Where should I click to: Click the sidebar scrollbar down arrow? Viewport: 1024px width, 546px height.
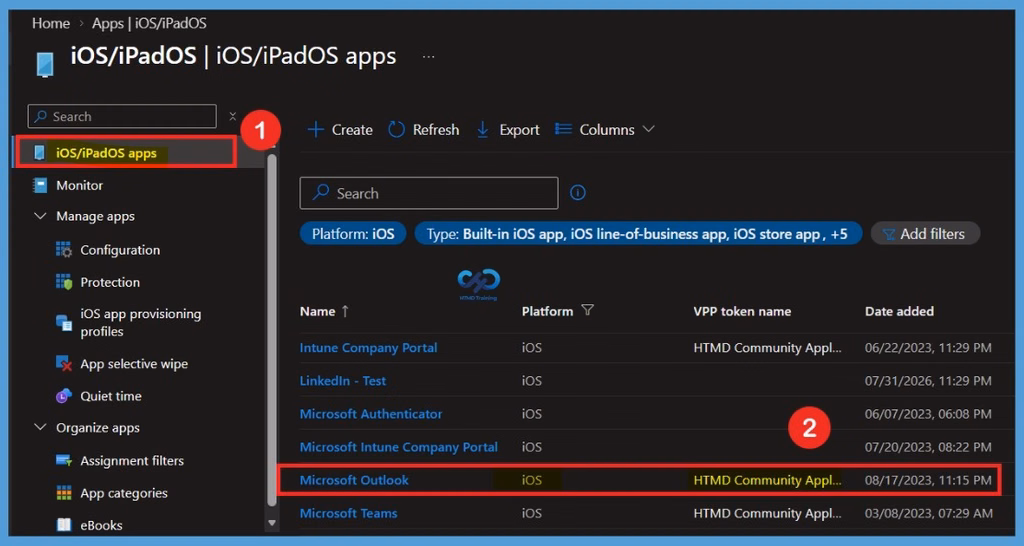(272, 523)
